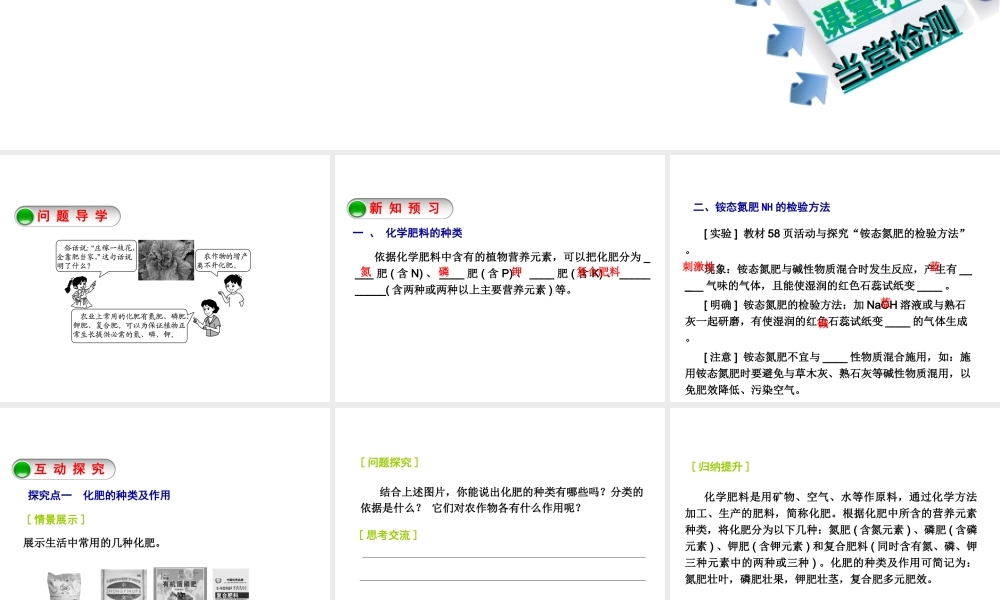Open the flower photo in 问题导学 slide
The width and height of the screenshot is (1000, 600).
point(166,260)
